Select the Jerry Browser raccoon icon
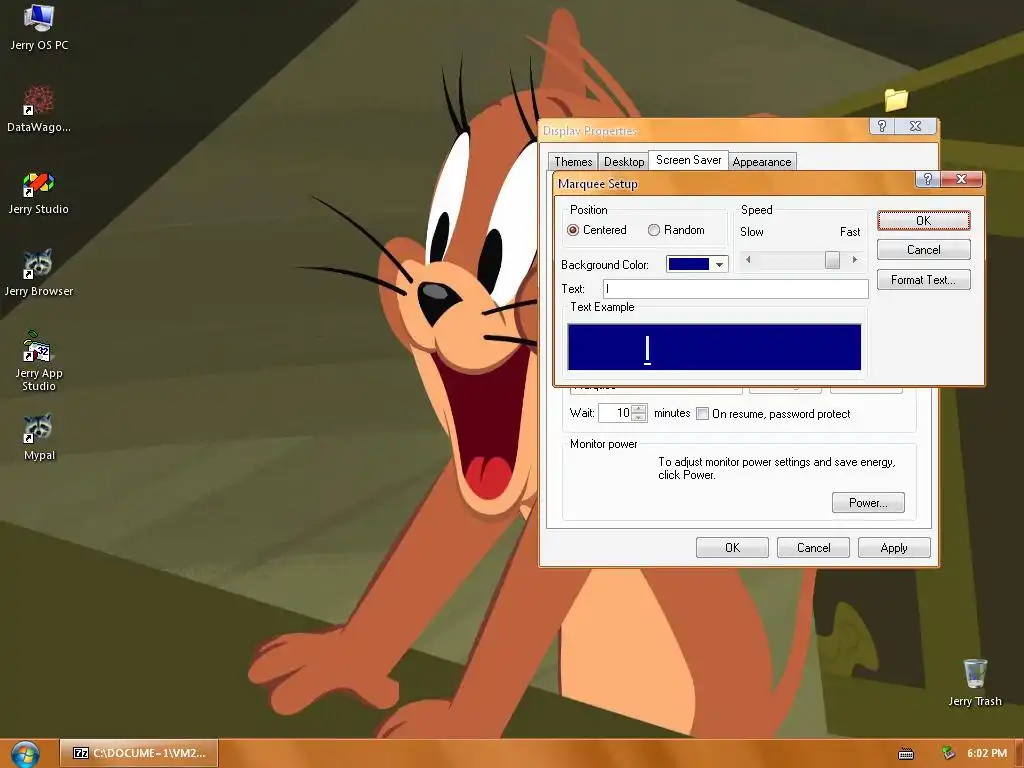The height and width of the screenshot is (768, 1024). pos(39,273)
